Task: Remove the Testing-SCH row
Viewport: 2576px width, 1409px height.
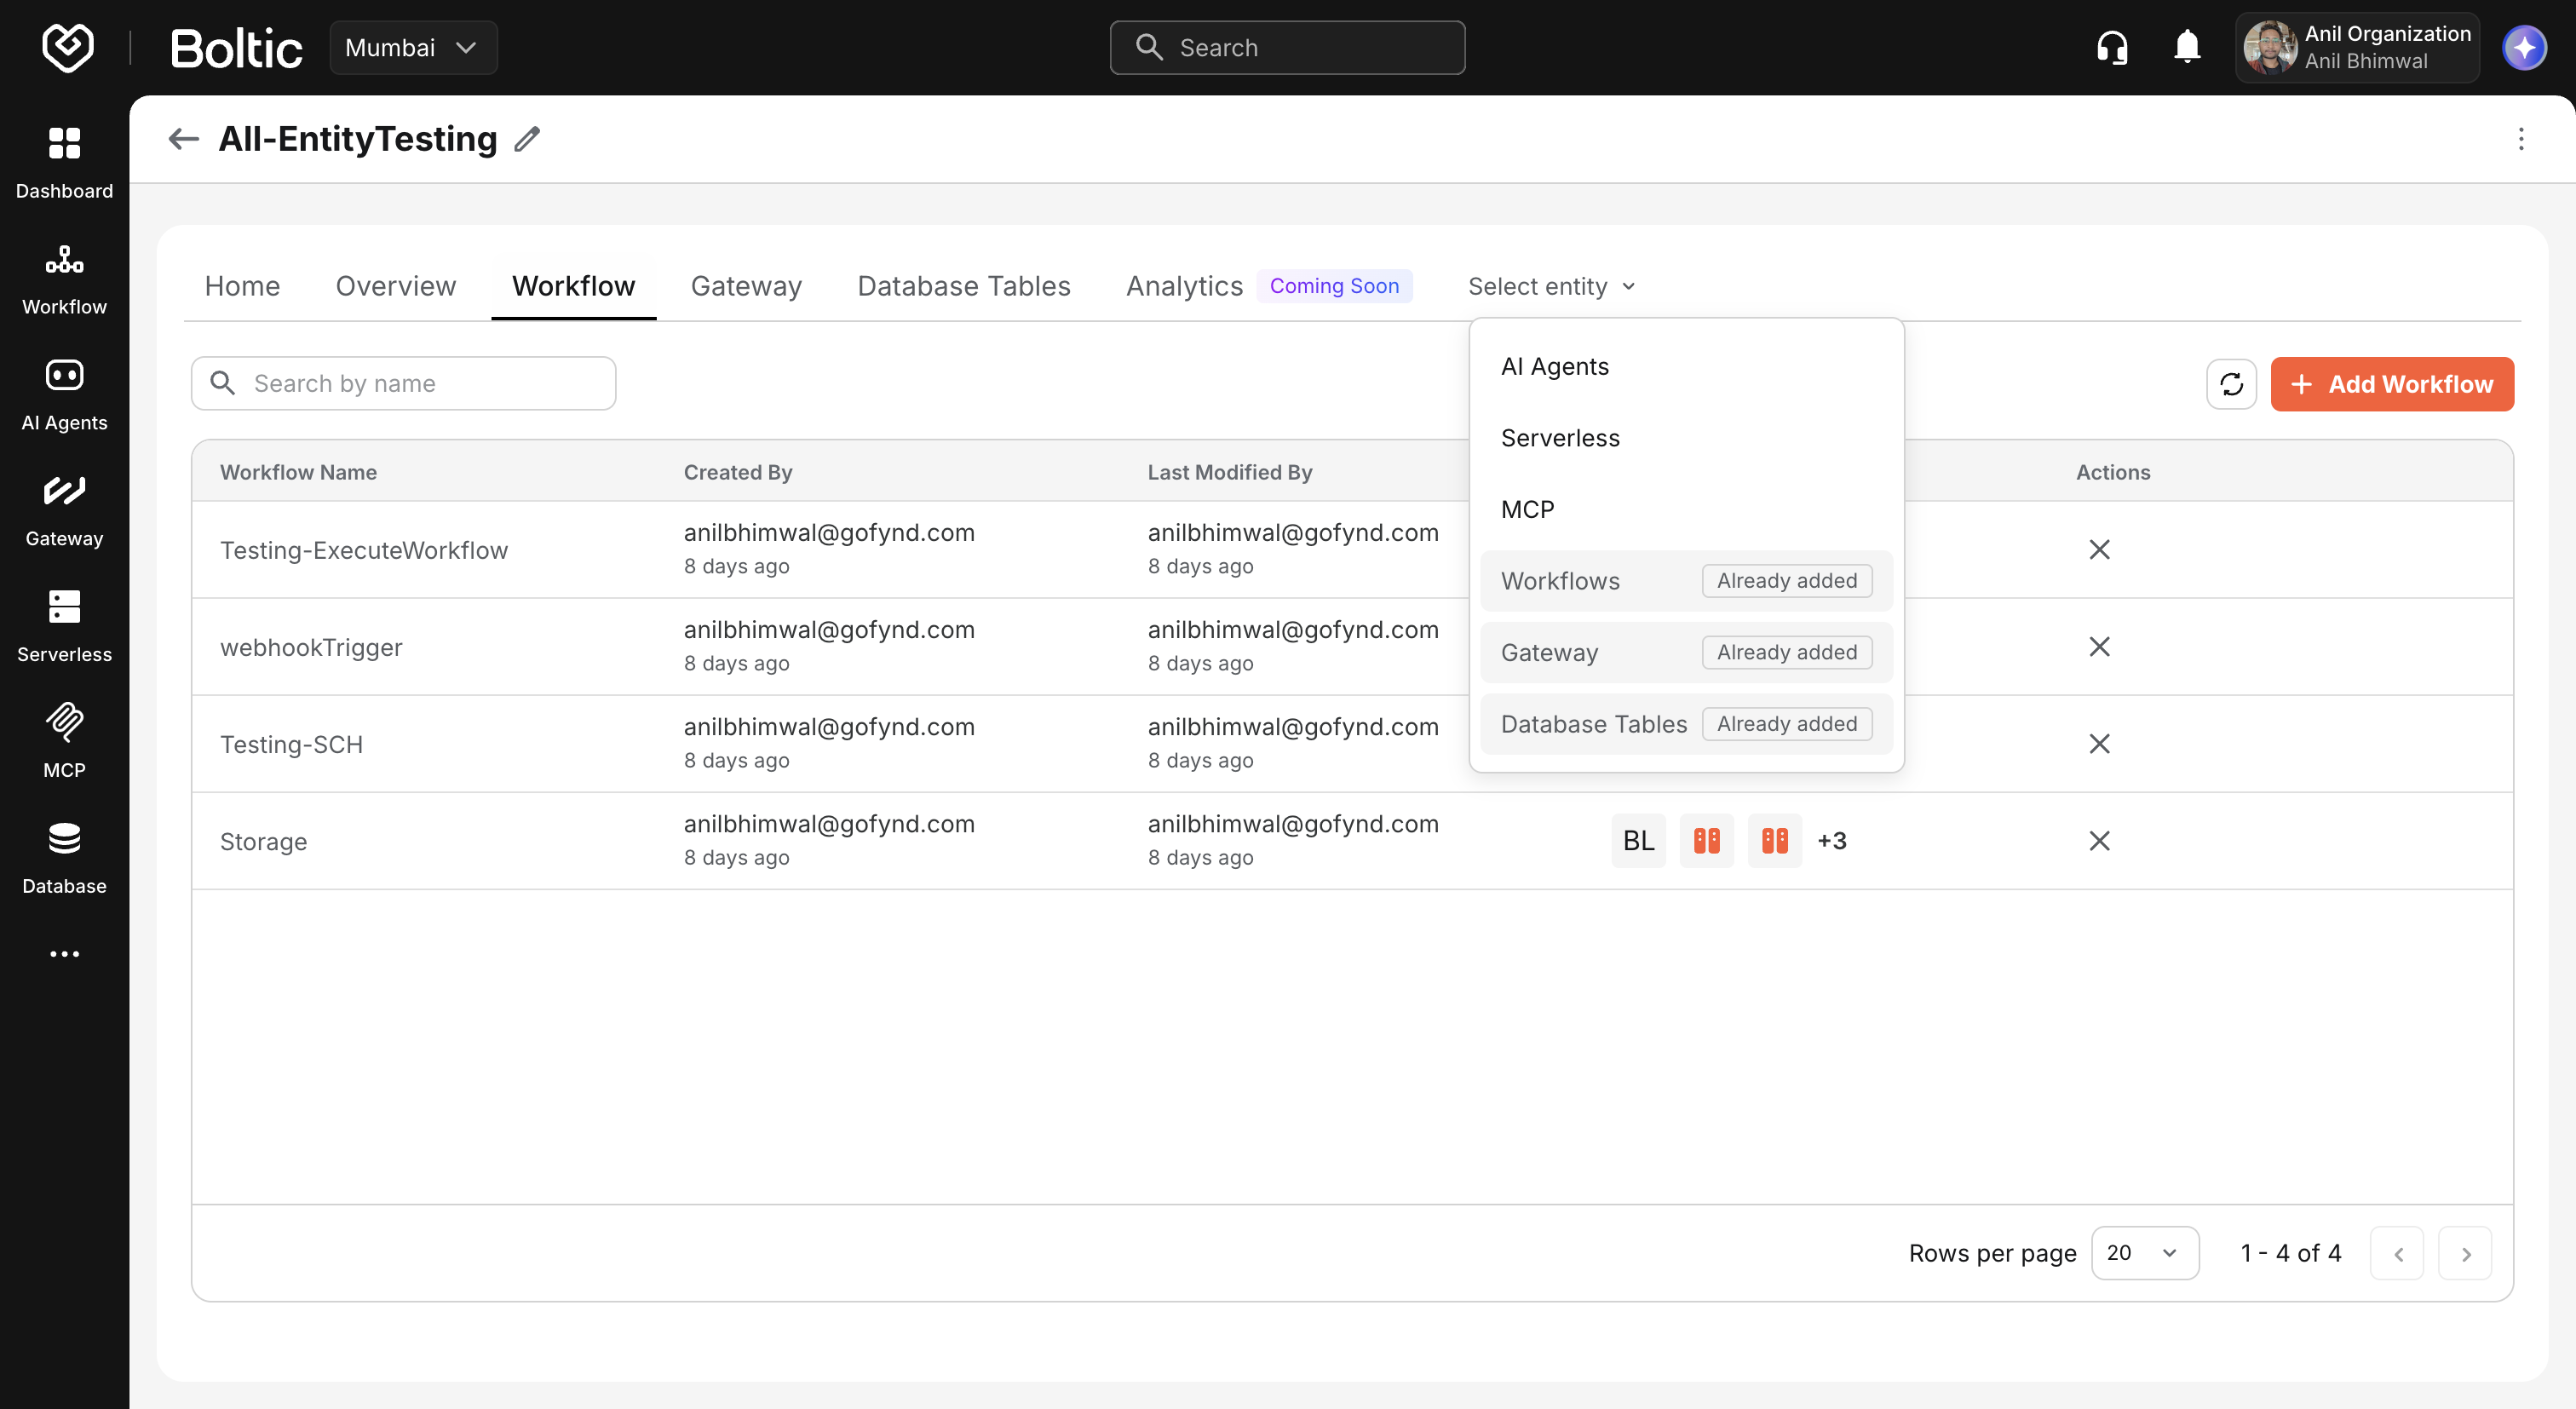Action: pos(2099,744)
